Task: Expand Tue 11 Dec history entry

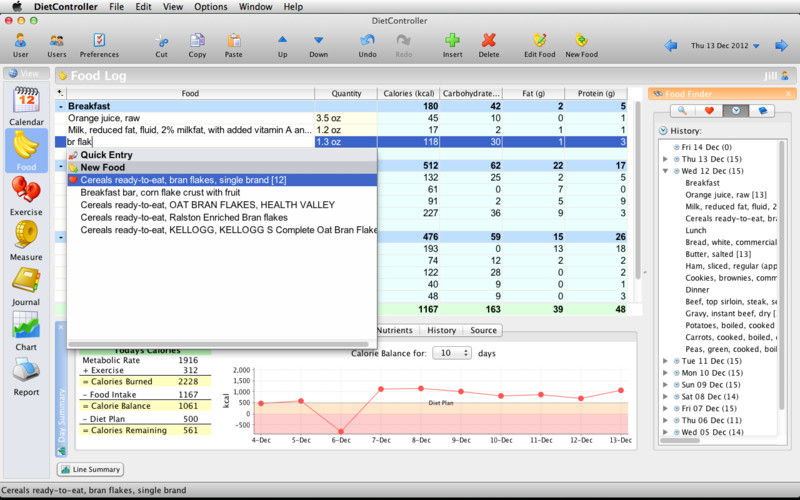Action: tap(665, 361)
